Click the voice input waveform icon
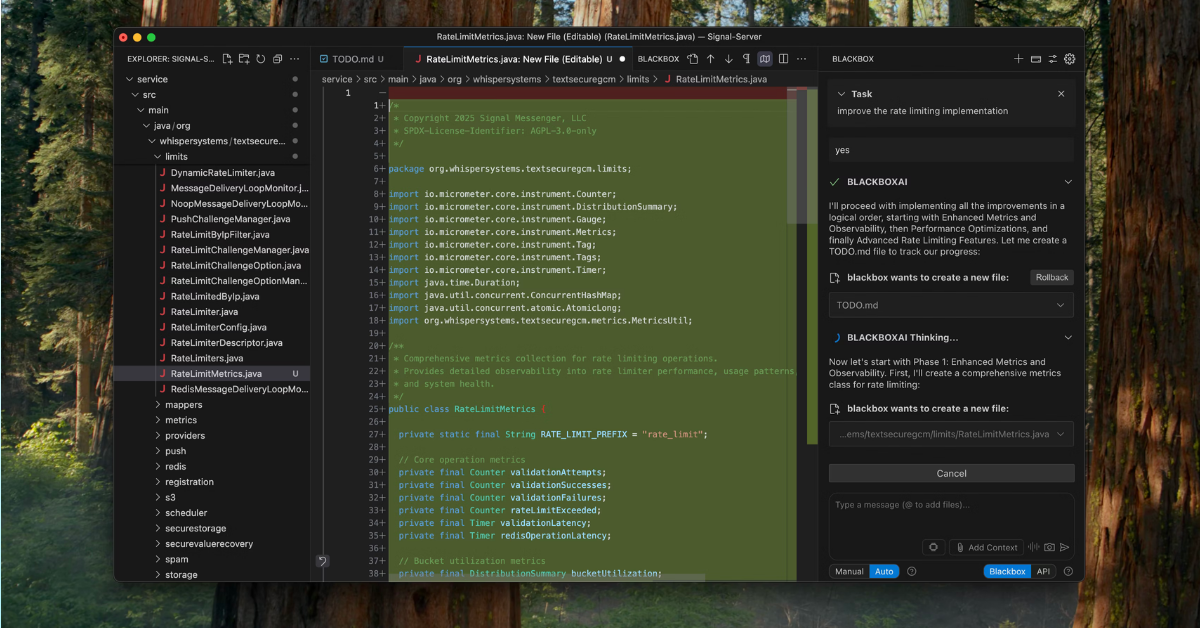This screenshot has width=1200, height=628. click(1033, 547)
